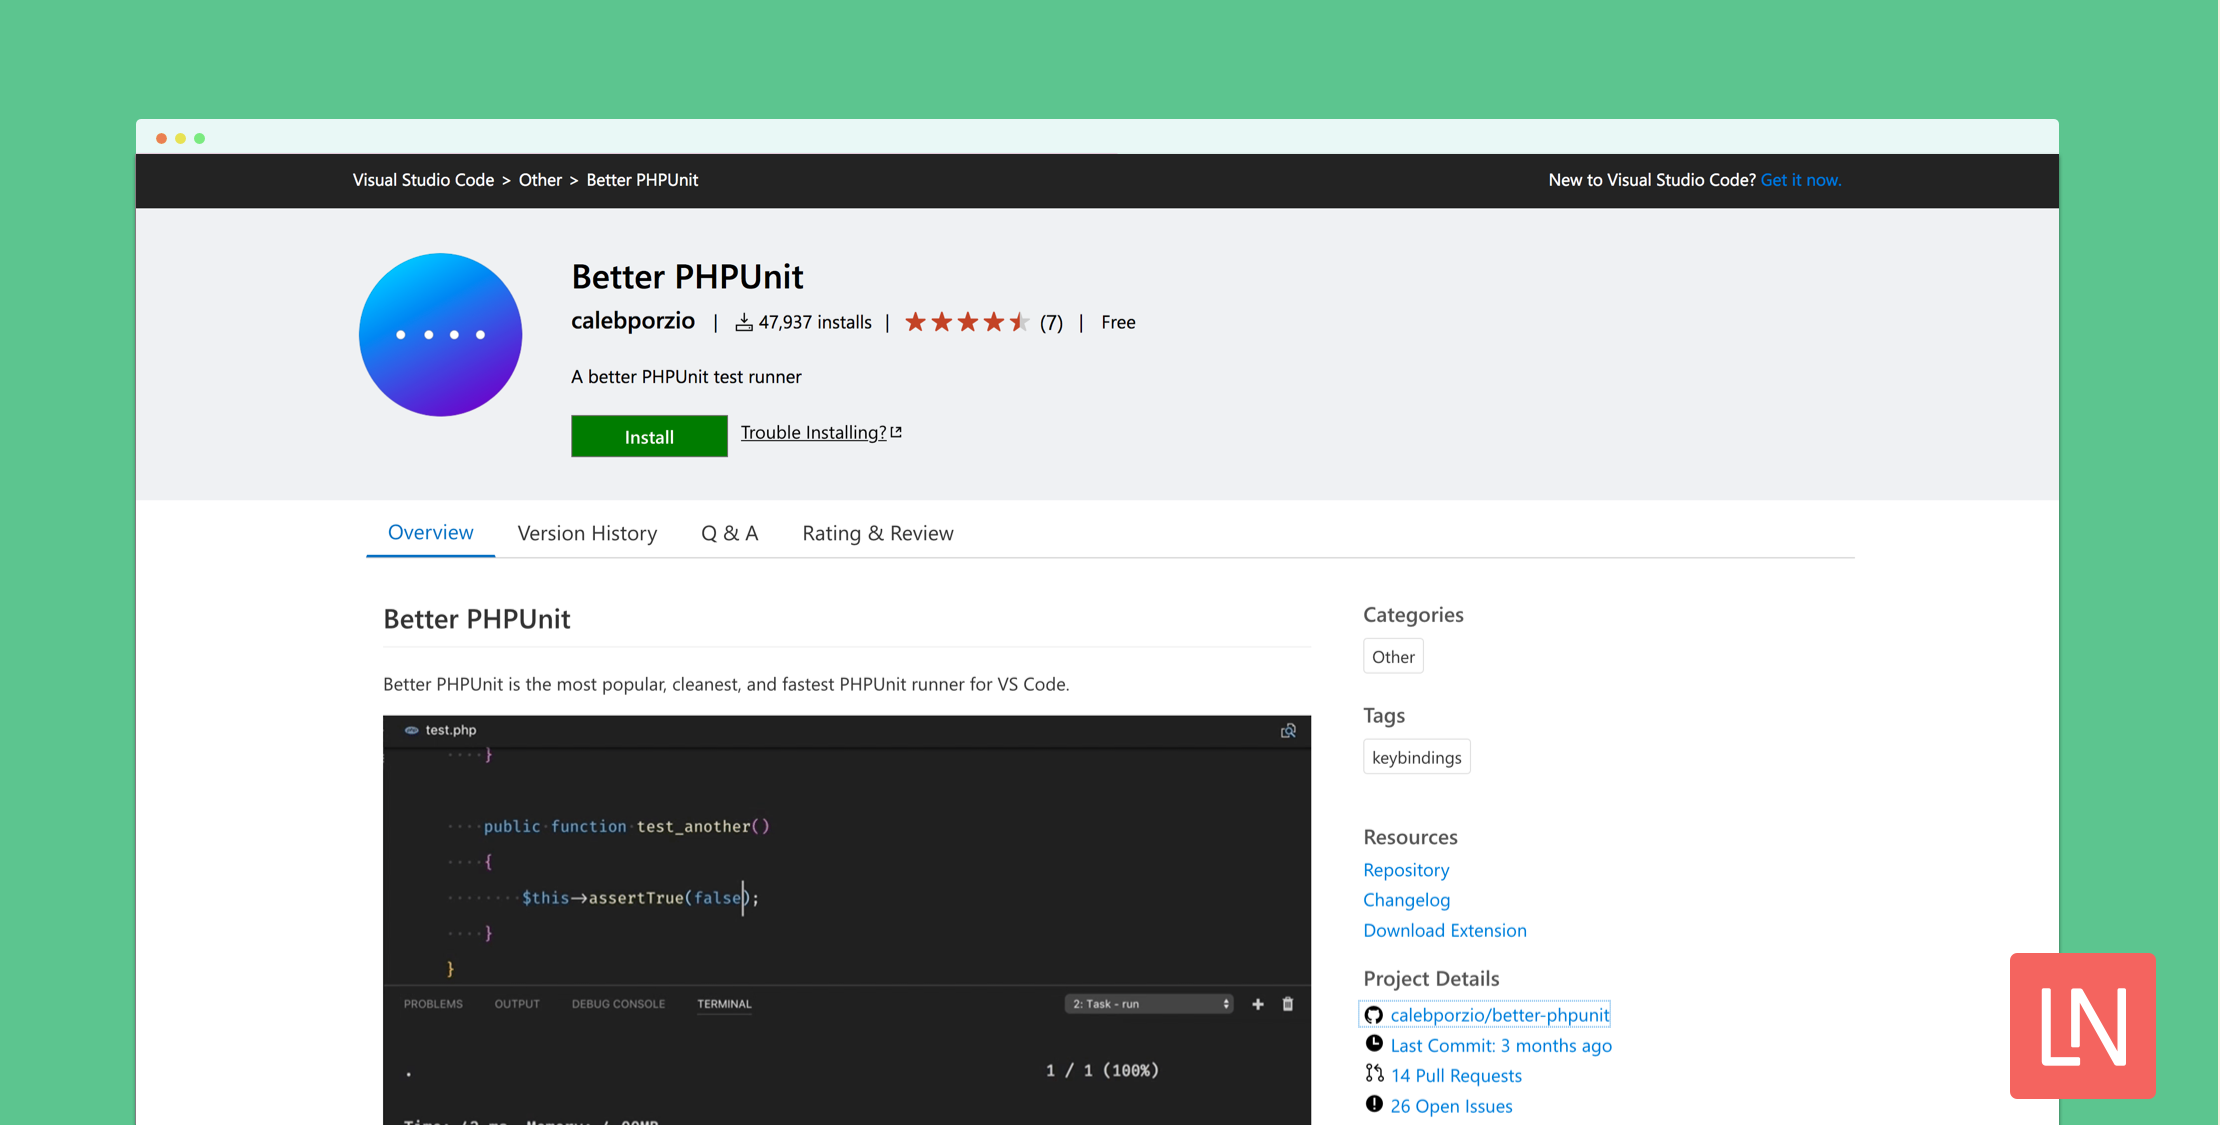Go to Visual Studio Code breadcrumb

tap(423, 180)
